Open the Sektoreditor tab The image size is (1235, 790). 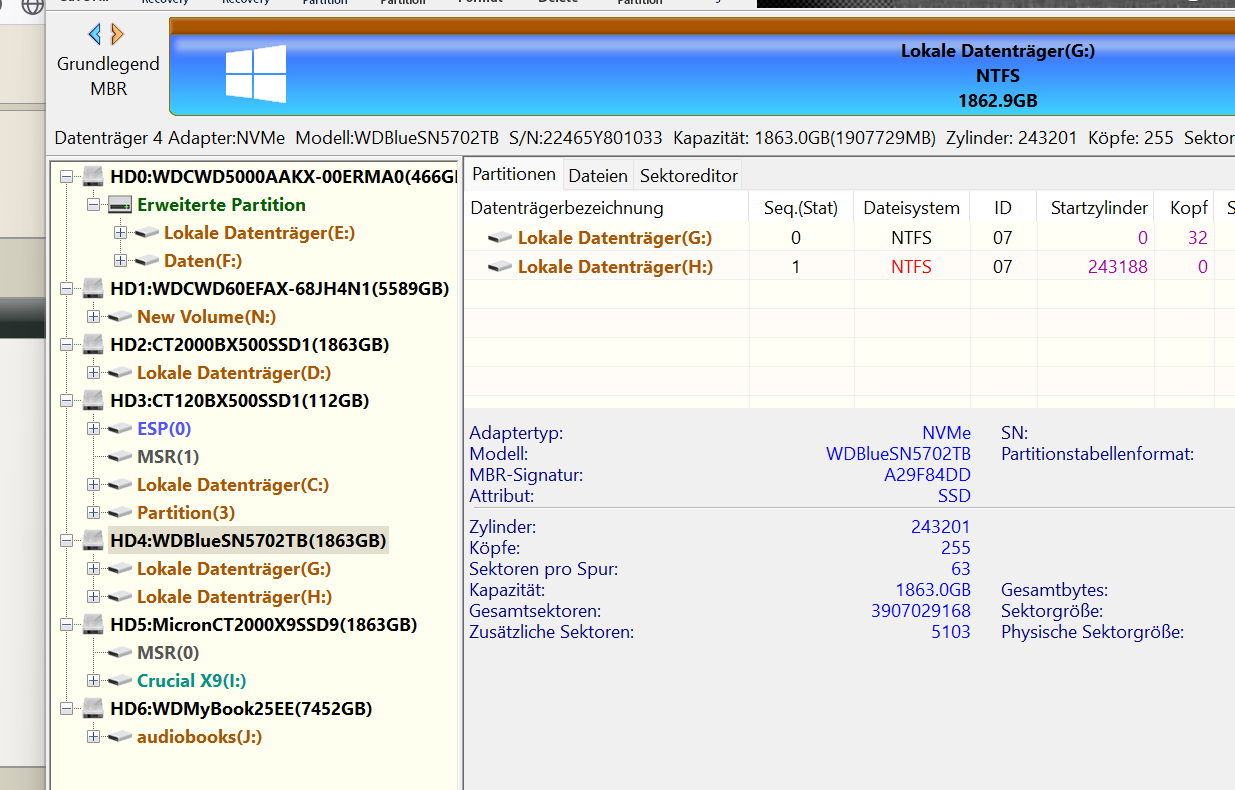pyautogui.click(x=689, y=176)
